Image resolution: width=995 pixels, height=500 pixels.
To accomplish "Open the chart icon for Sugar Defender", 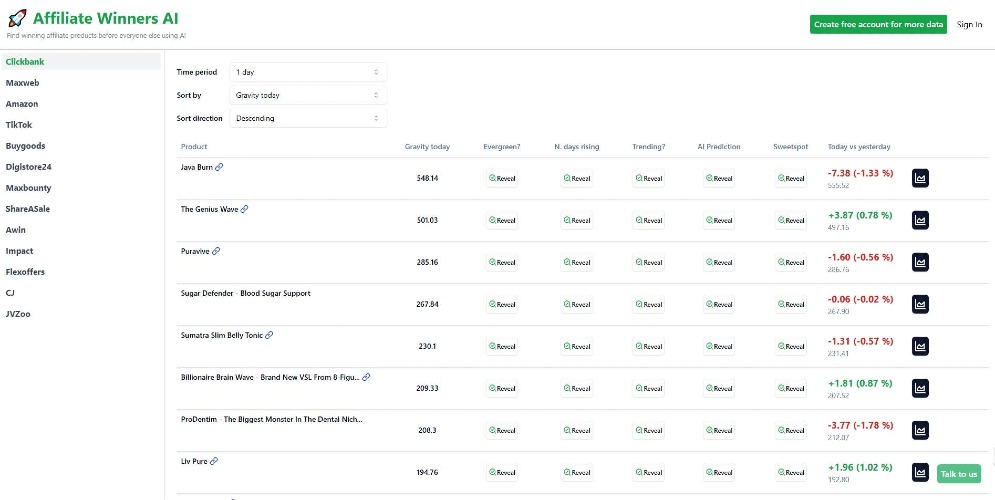I will 920,304.
